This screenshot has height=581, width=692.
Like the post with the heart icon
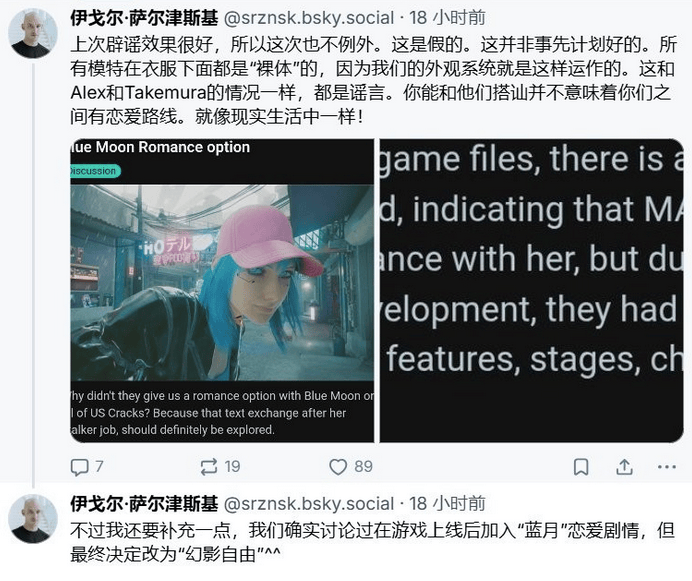[338, 467]
